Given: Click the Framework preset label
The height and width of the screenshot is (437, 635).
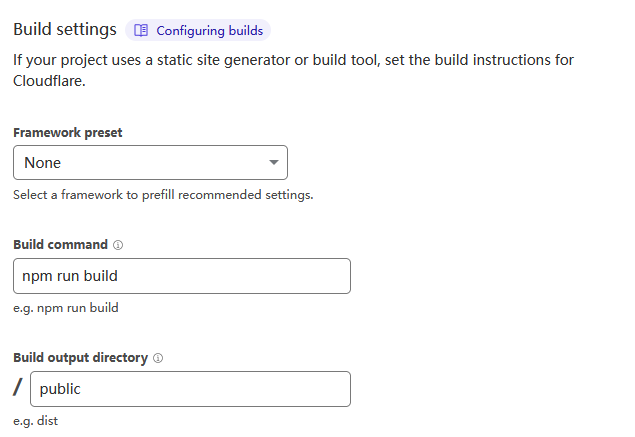Looking at the screenshot, I should 67,132.
